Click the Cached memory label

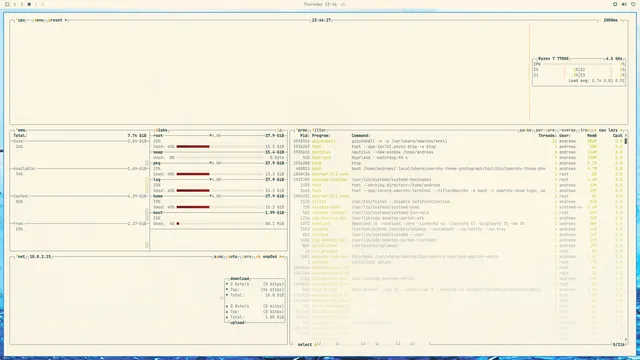point(21,196)
